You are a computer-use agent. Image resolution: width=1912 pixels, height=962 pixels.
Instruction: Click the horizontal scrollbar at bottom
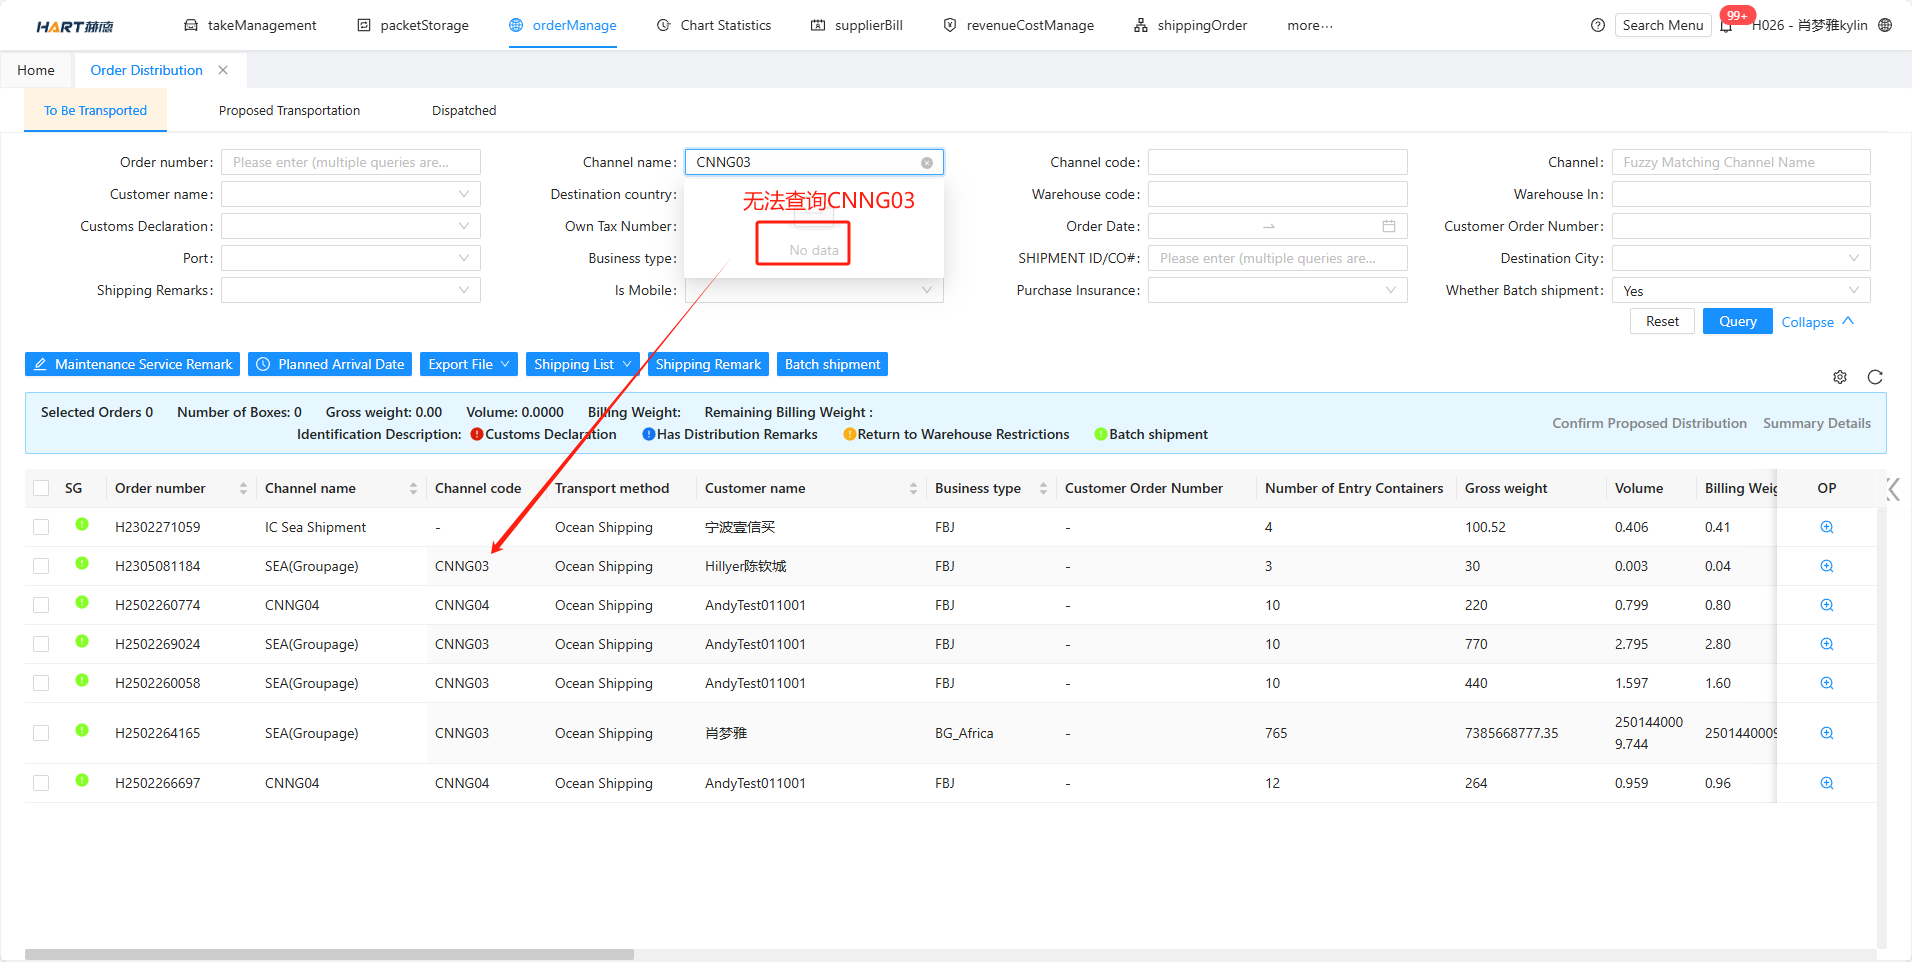click(x=329, y=954)
